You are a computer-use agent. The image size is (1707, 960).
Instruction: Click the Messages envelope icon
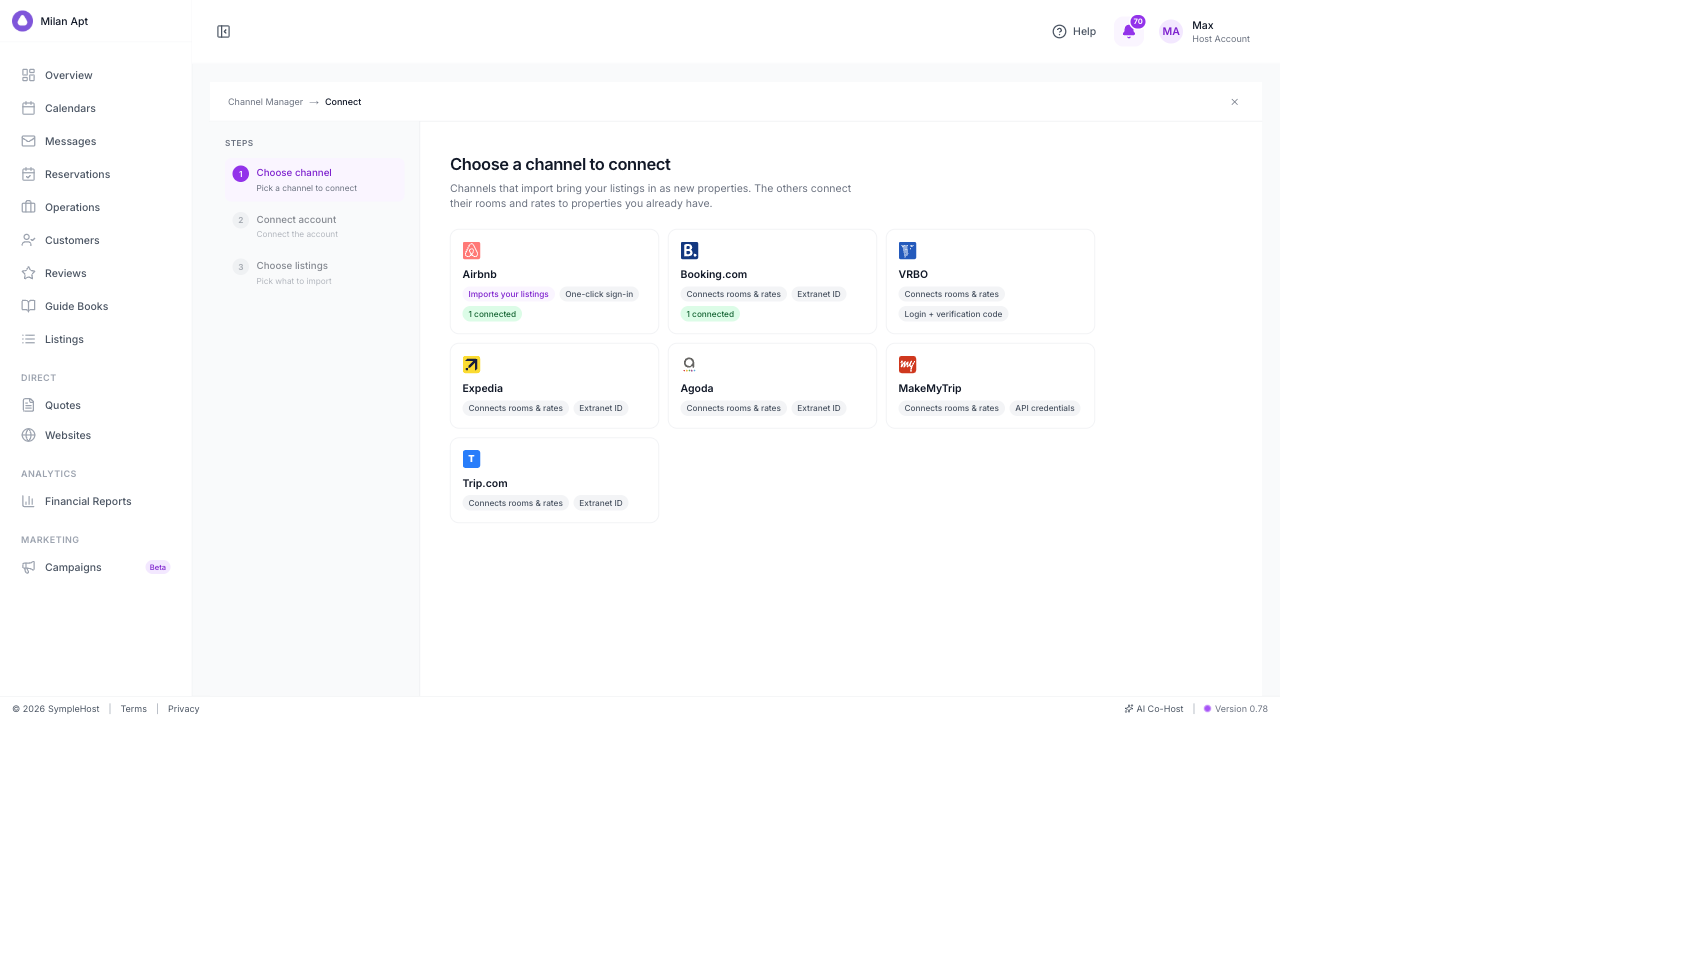[28, 141]
